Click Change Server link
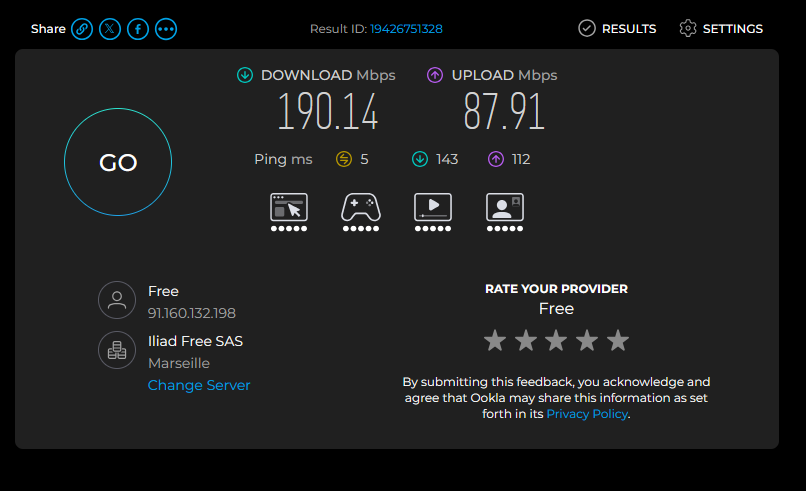Screen dimensions: 806x491 coord(199,385)
